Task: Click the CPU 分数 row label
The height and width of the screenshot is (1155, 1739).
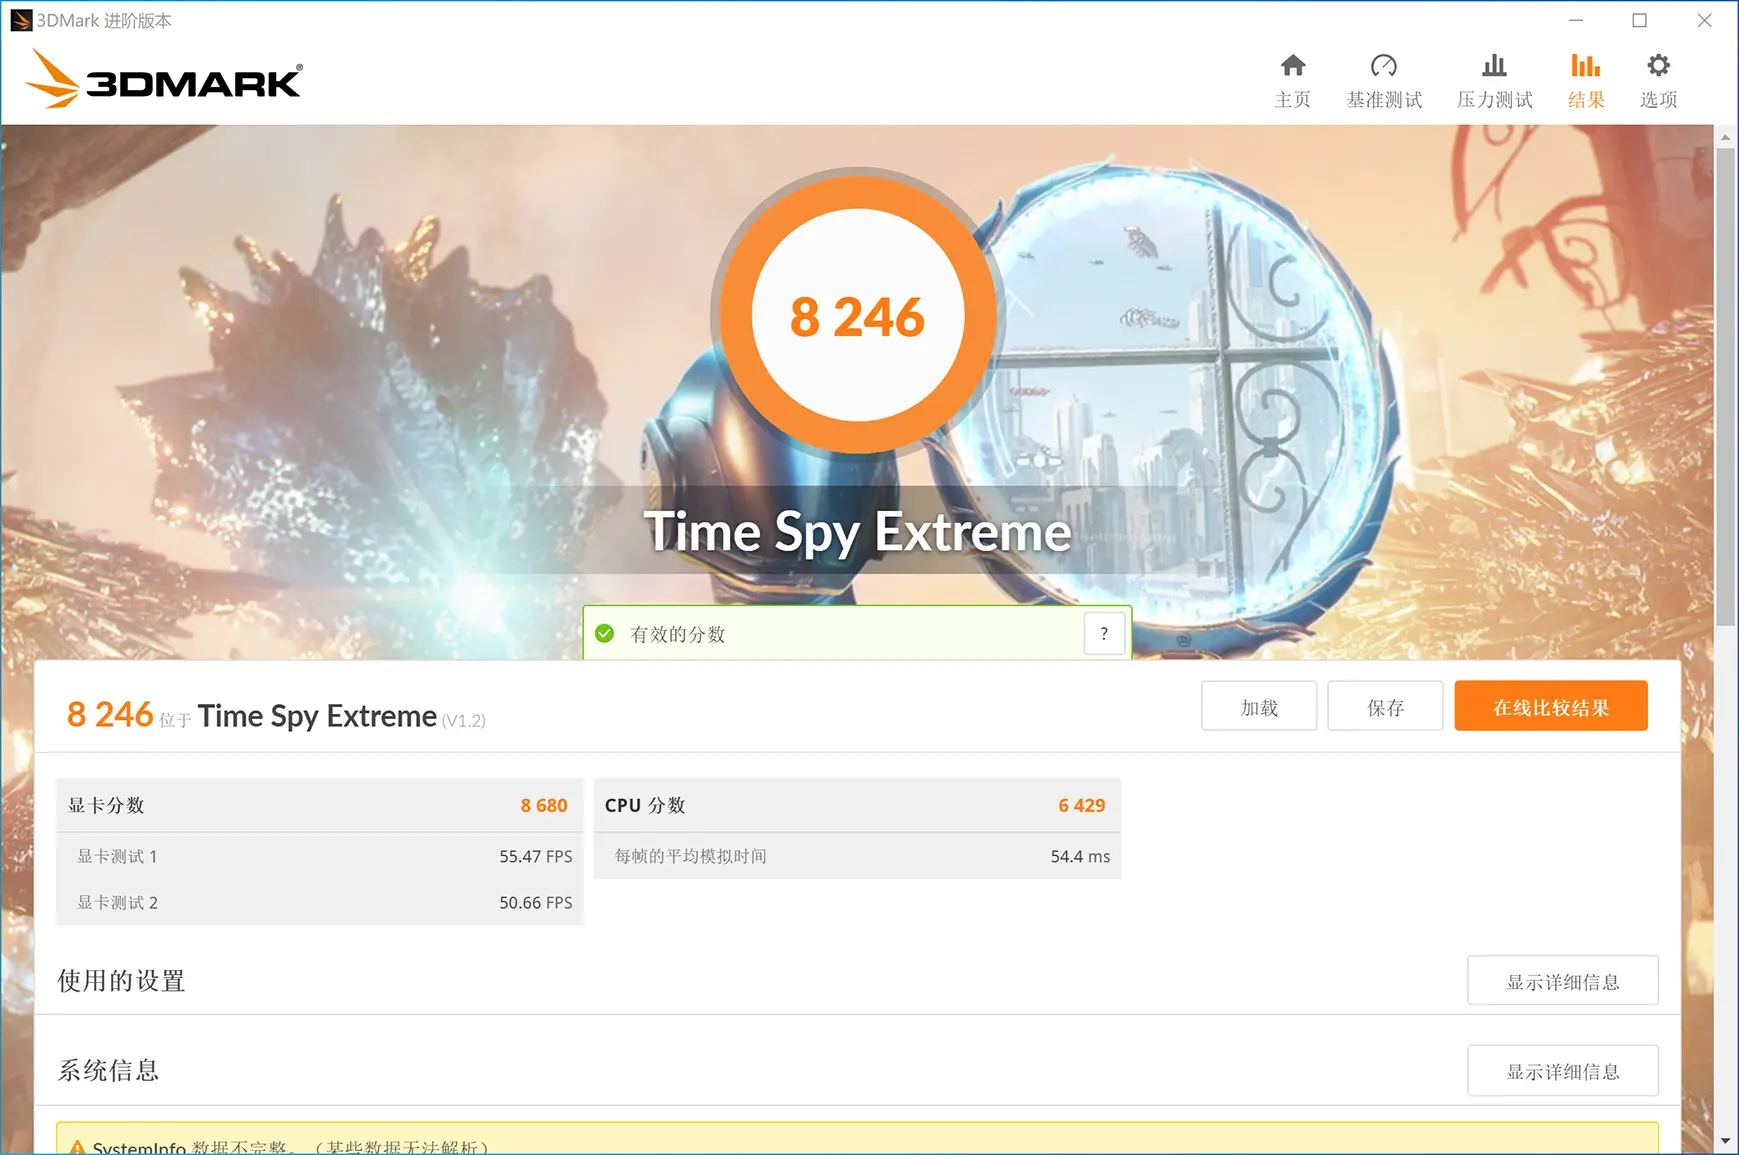Action: click(645, 805)
